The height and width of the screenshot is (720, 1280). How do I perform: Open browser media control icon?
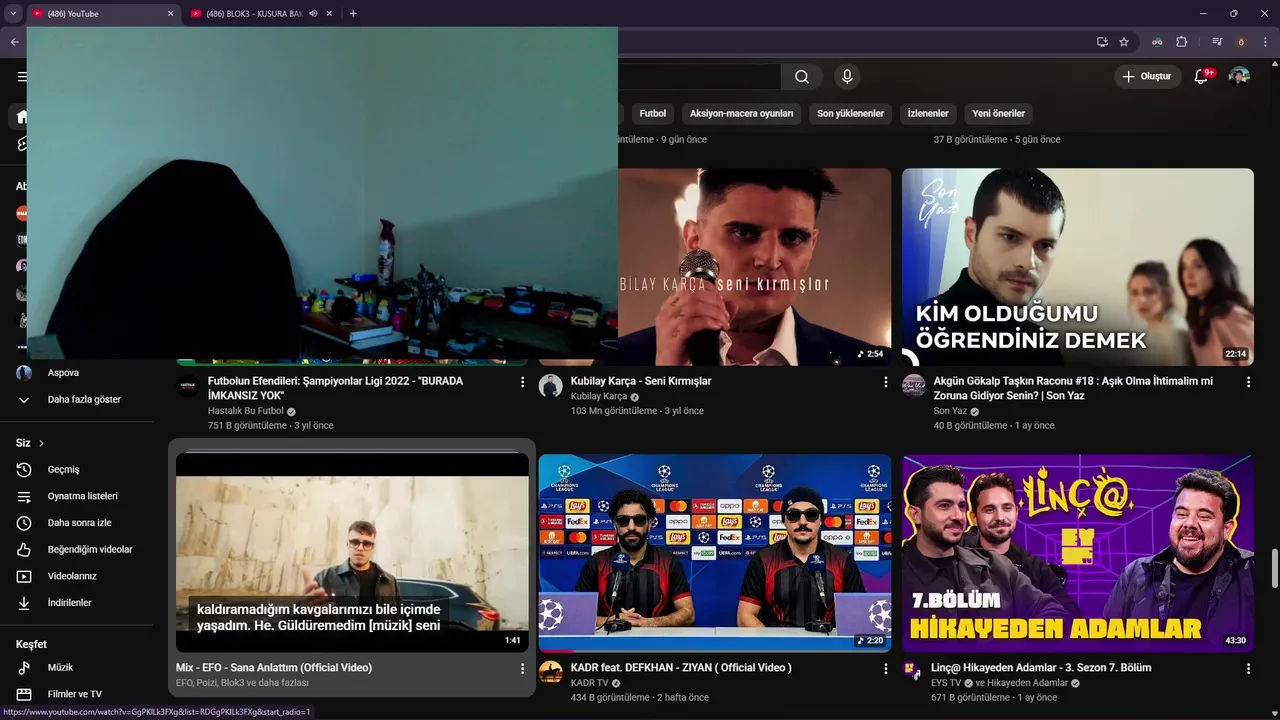pos(1217,42)
